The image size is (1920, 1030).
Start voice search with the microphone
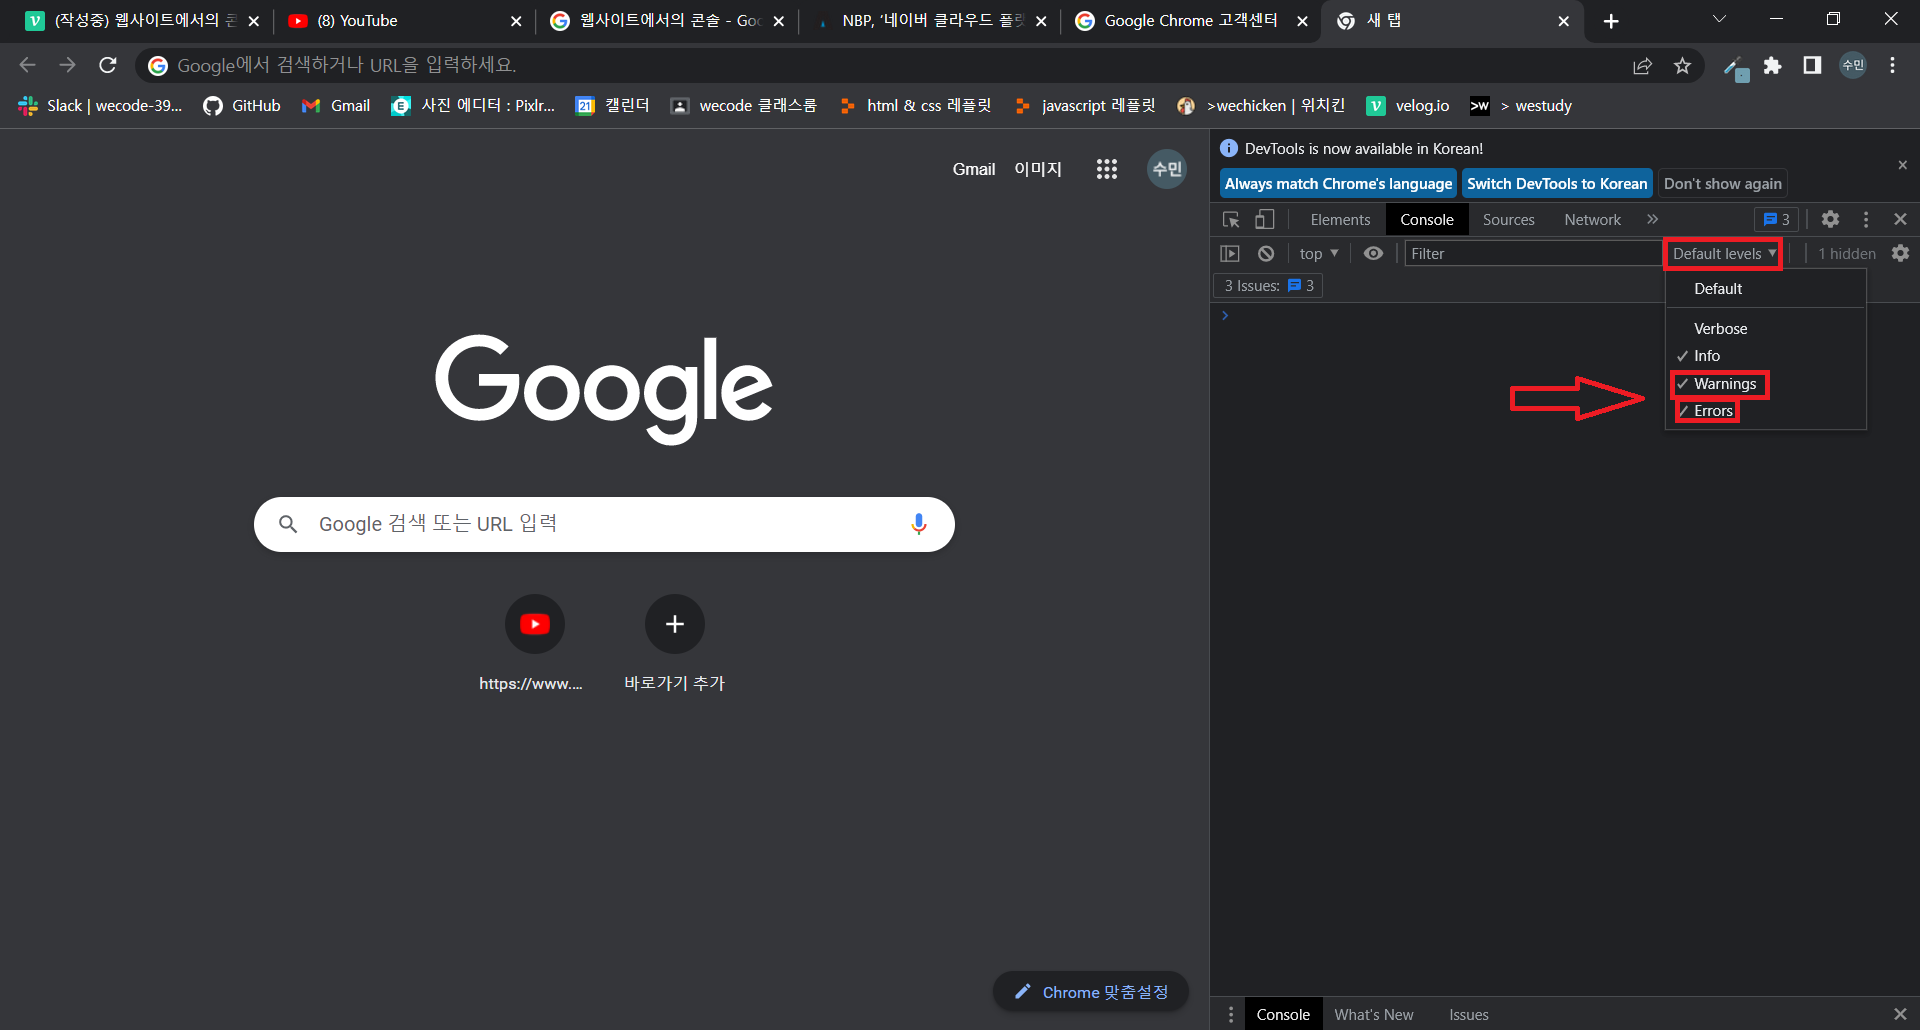[x=918, y=524]
